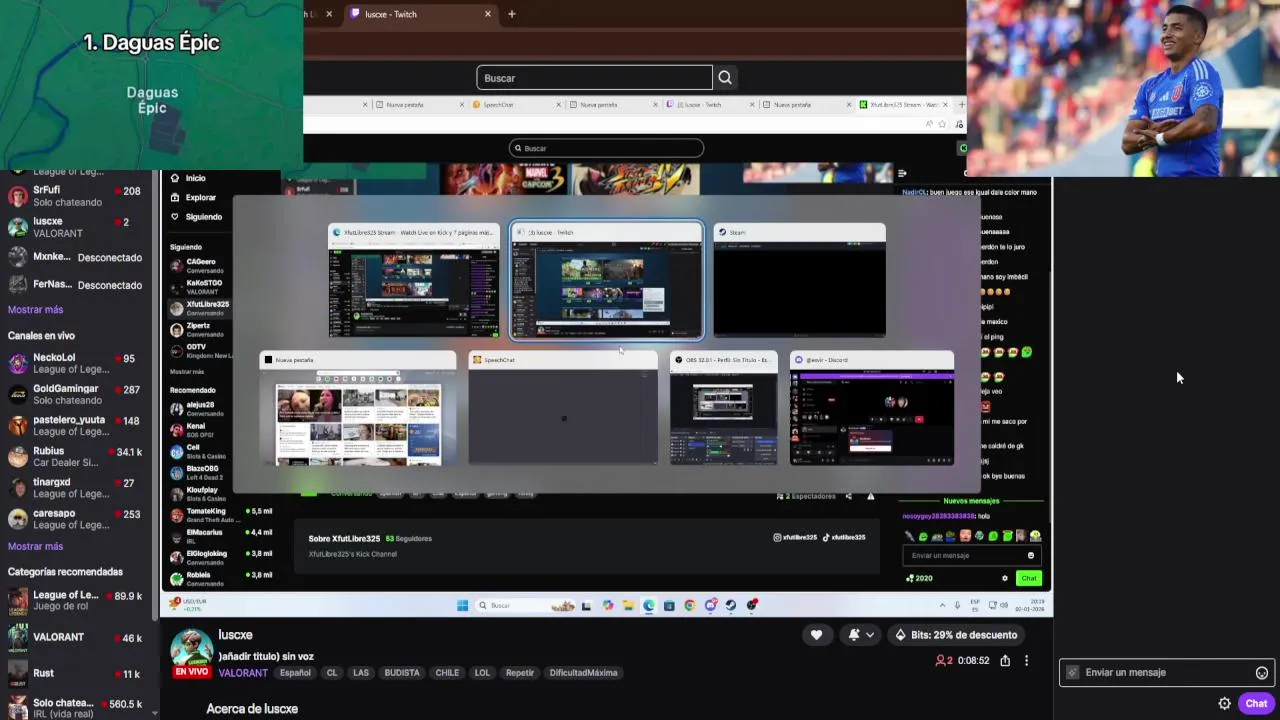Open Rust recommended category
Screen dimensions: 1280x720
click(x=75, y=673)
